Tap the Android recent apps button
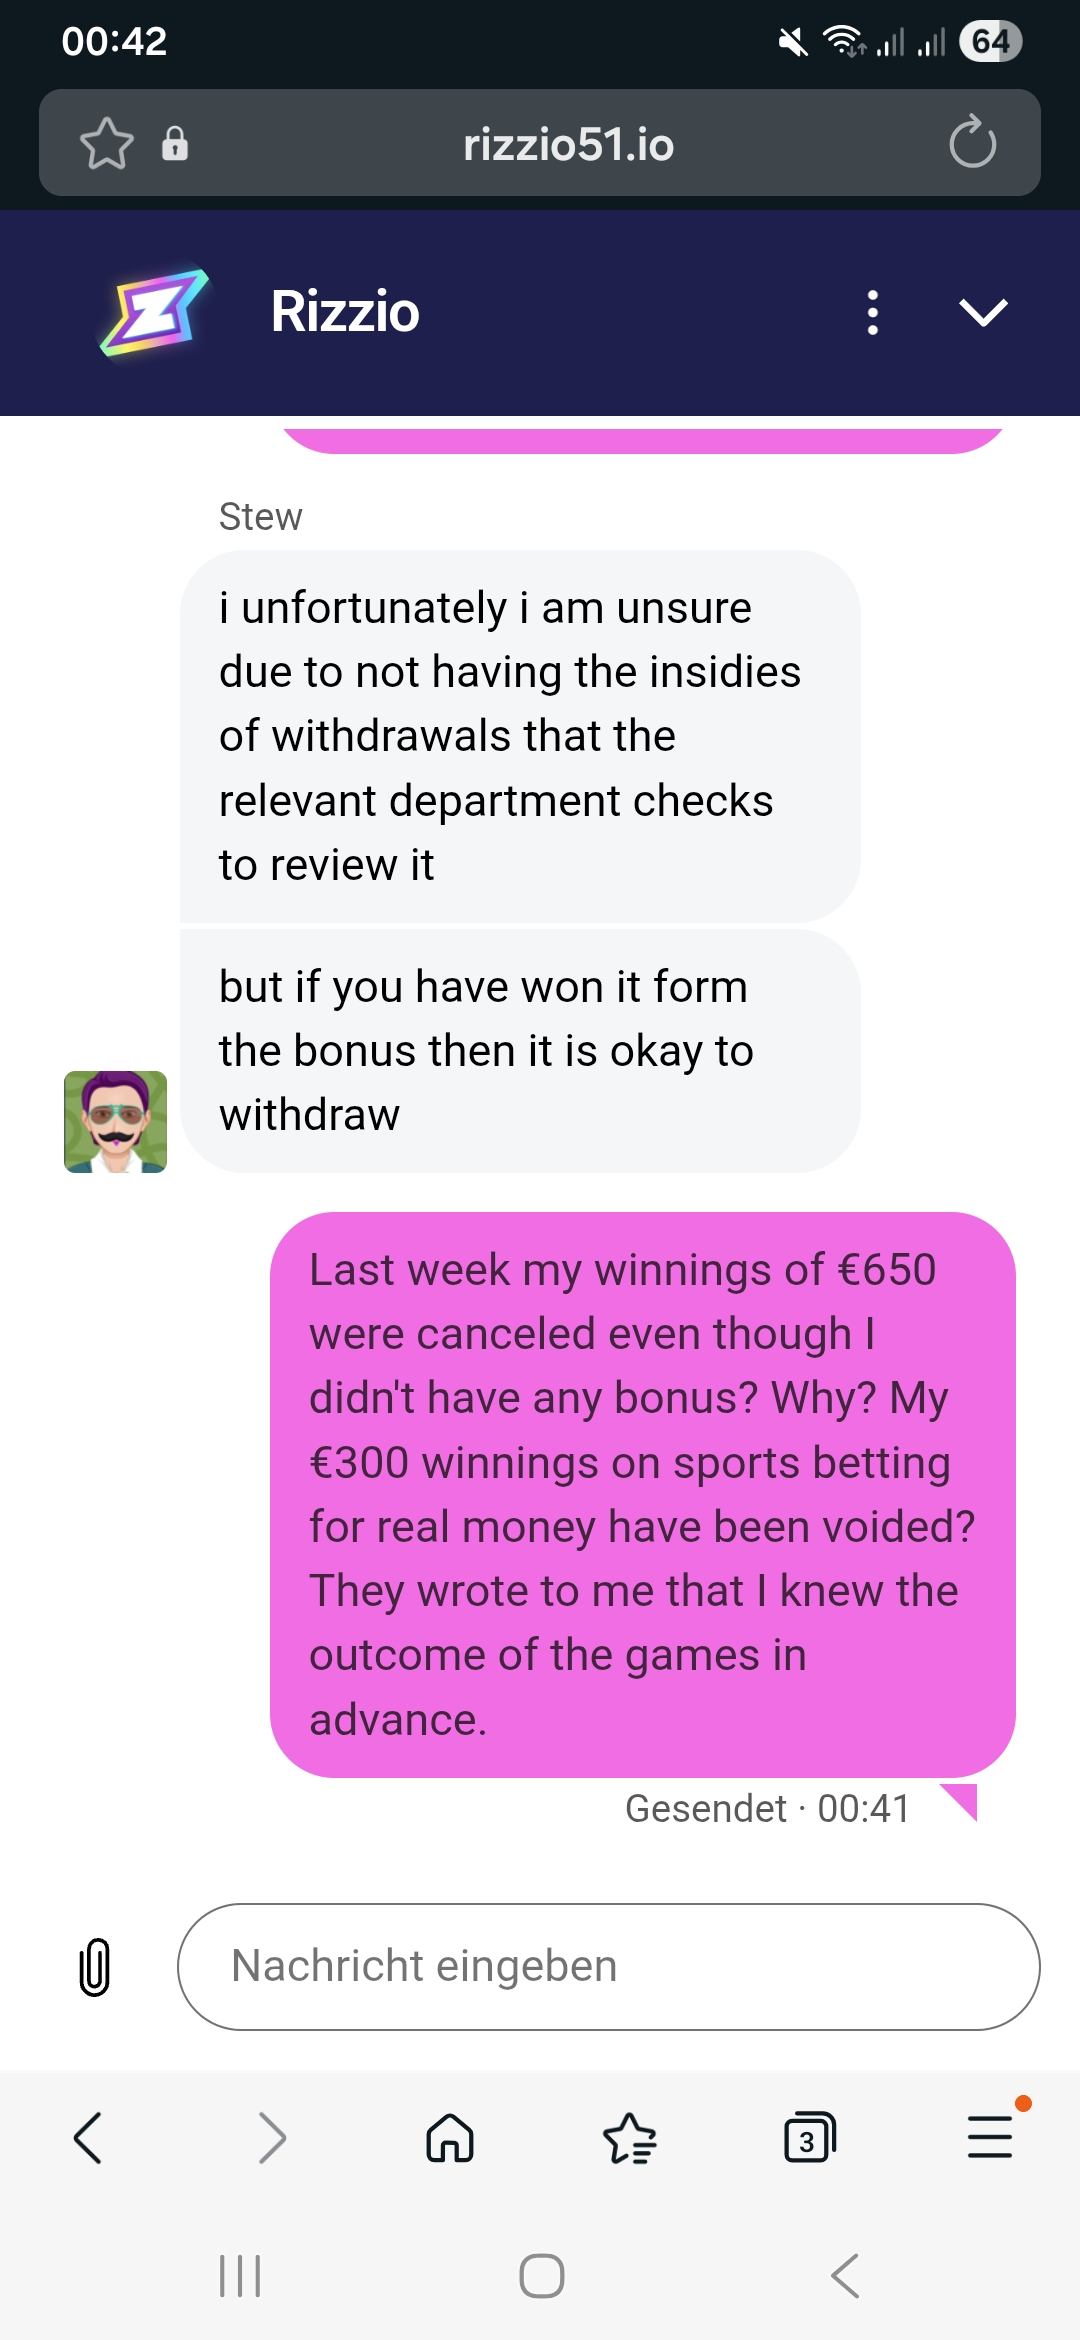 [x=240, y=2276]
